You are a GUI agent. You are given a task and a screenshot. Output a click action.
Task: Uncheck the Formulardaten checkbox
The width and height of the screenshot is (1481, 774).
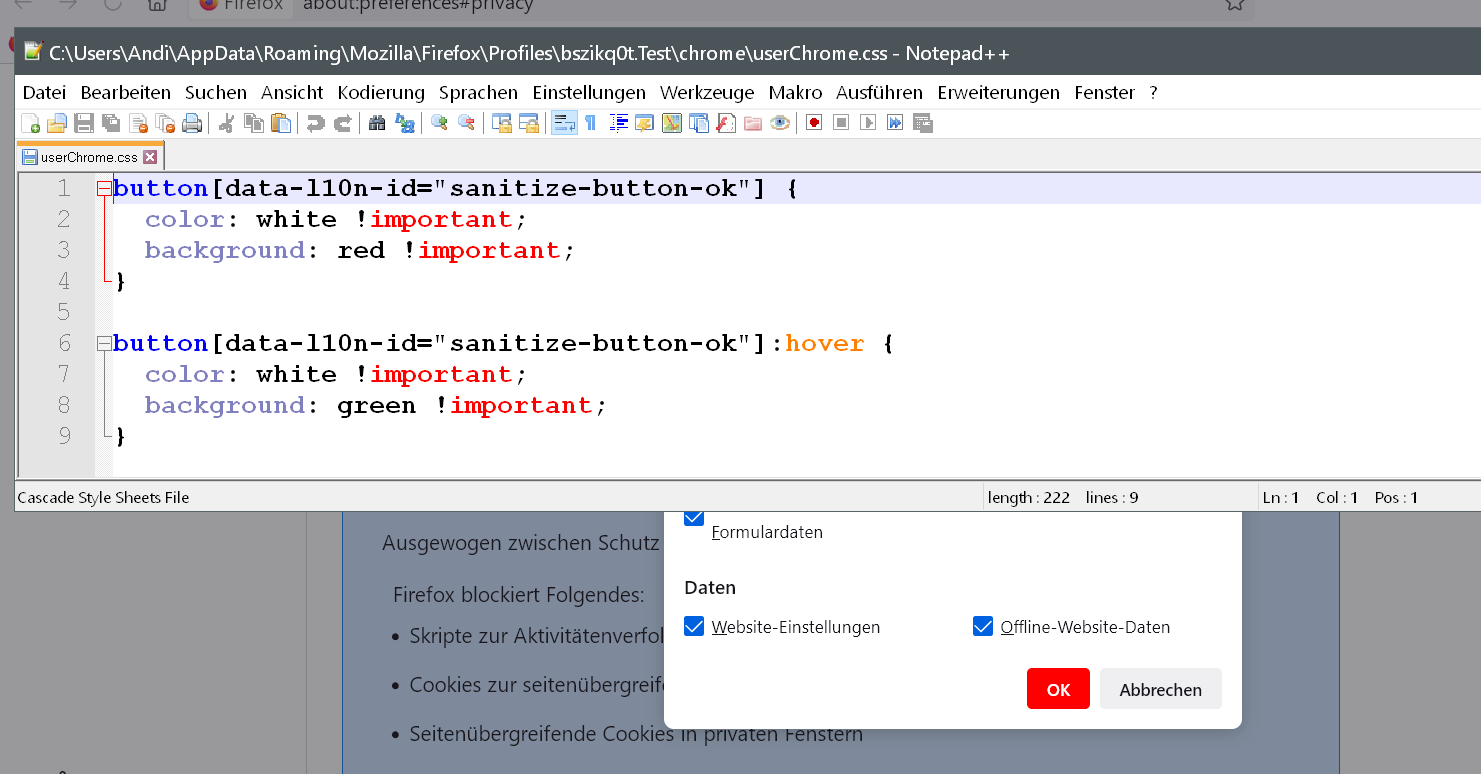tap(694, 518)
